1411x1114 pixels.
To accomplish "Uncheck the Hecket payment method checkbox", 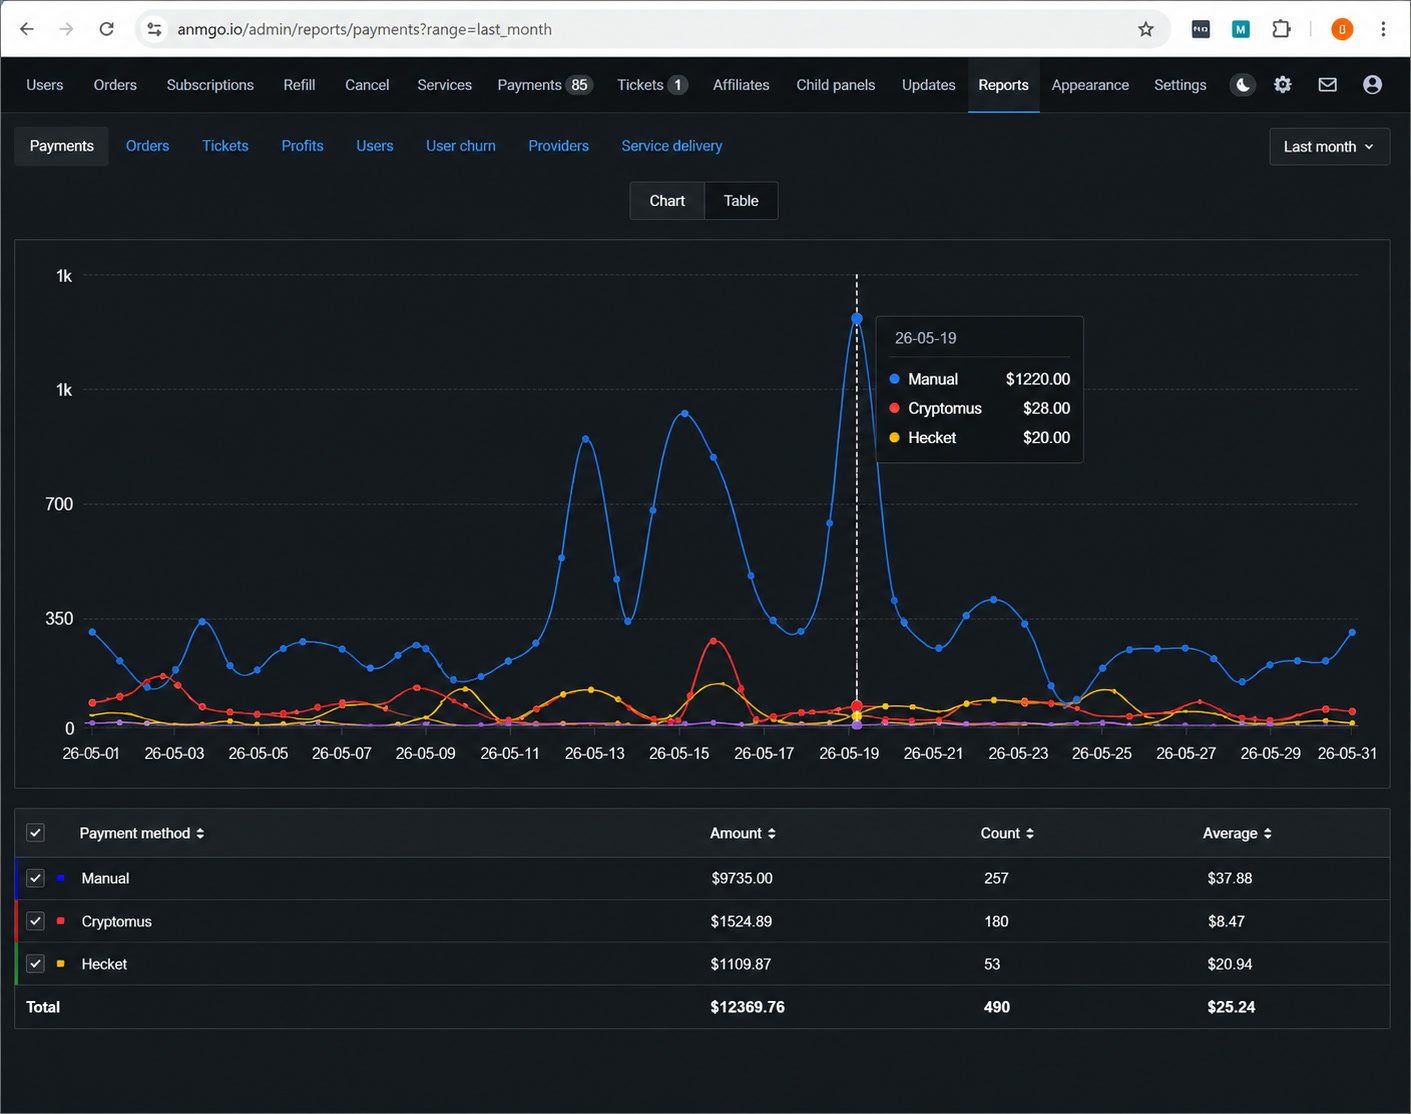I will [x=36, y=964].
